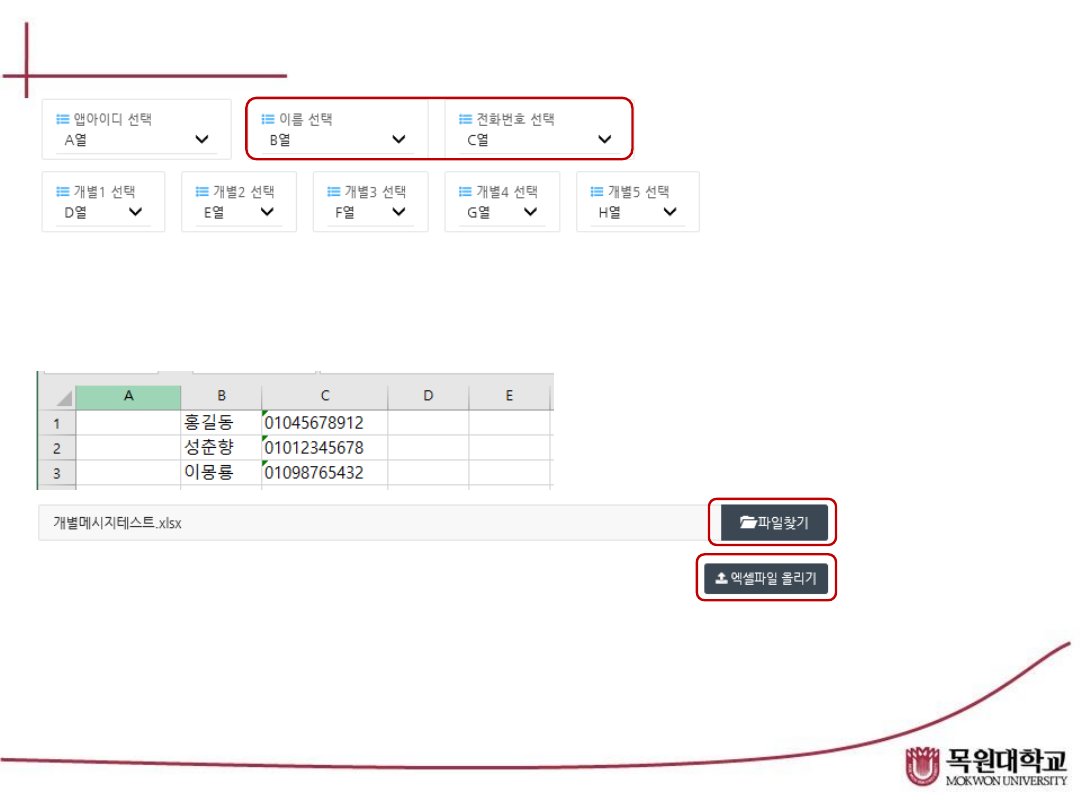Open the 개별2 선택 dropdown showing E열
1080x810 pixels.
click(x=239, y=212)
